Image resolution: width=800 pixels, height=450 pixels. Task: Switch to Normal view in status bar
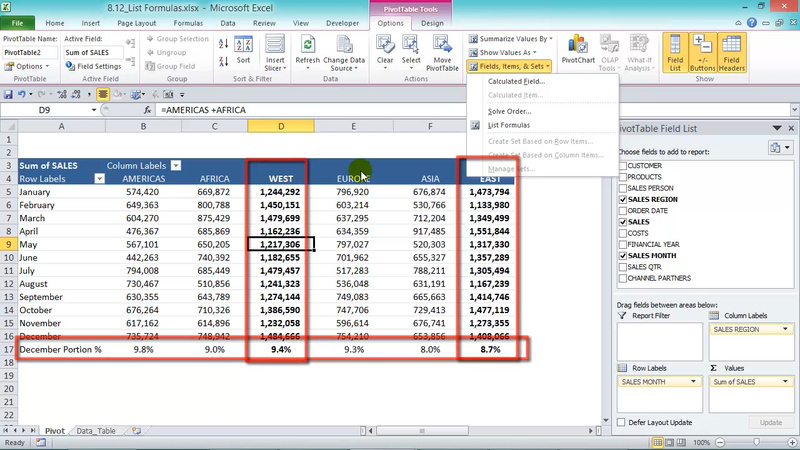[x=658, y=442]
